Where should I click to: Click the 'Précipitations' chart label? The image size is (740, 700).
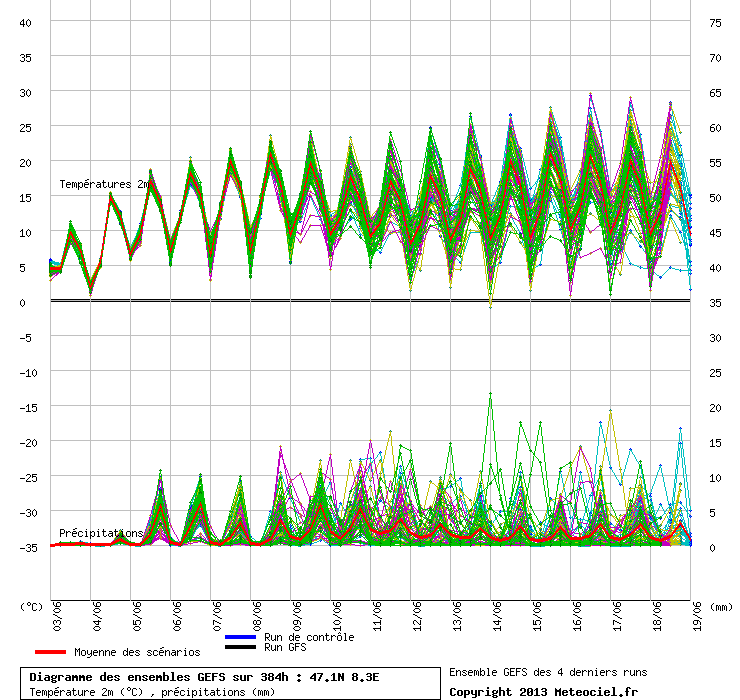(101, 533)
